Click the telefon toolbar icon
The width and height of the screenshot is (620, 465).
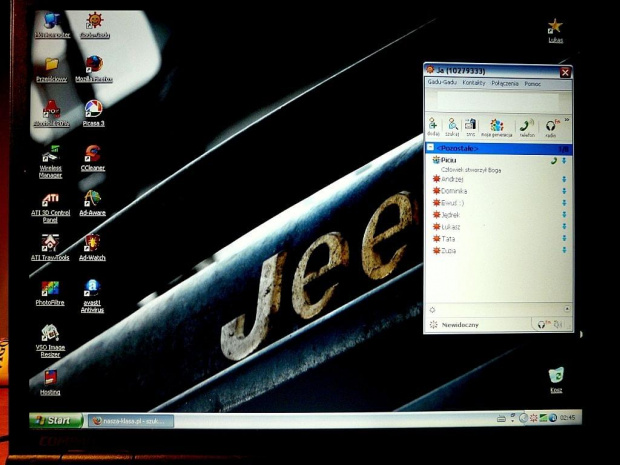coord(527,128)
